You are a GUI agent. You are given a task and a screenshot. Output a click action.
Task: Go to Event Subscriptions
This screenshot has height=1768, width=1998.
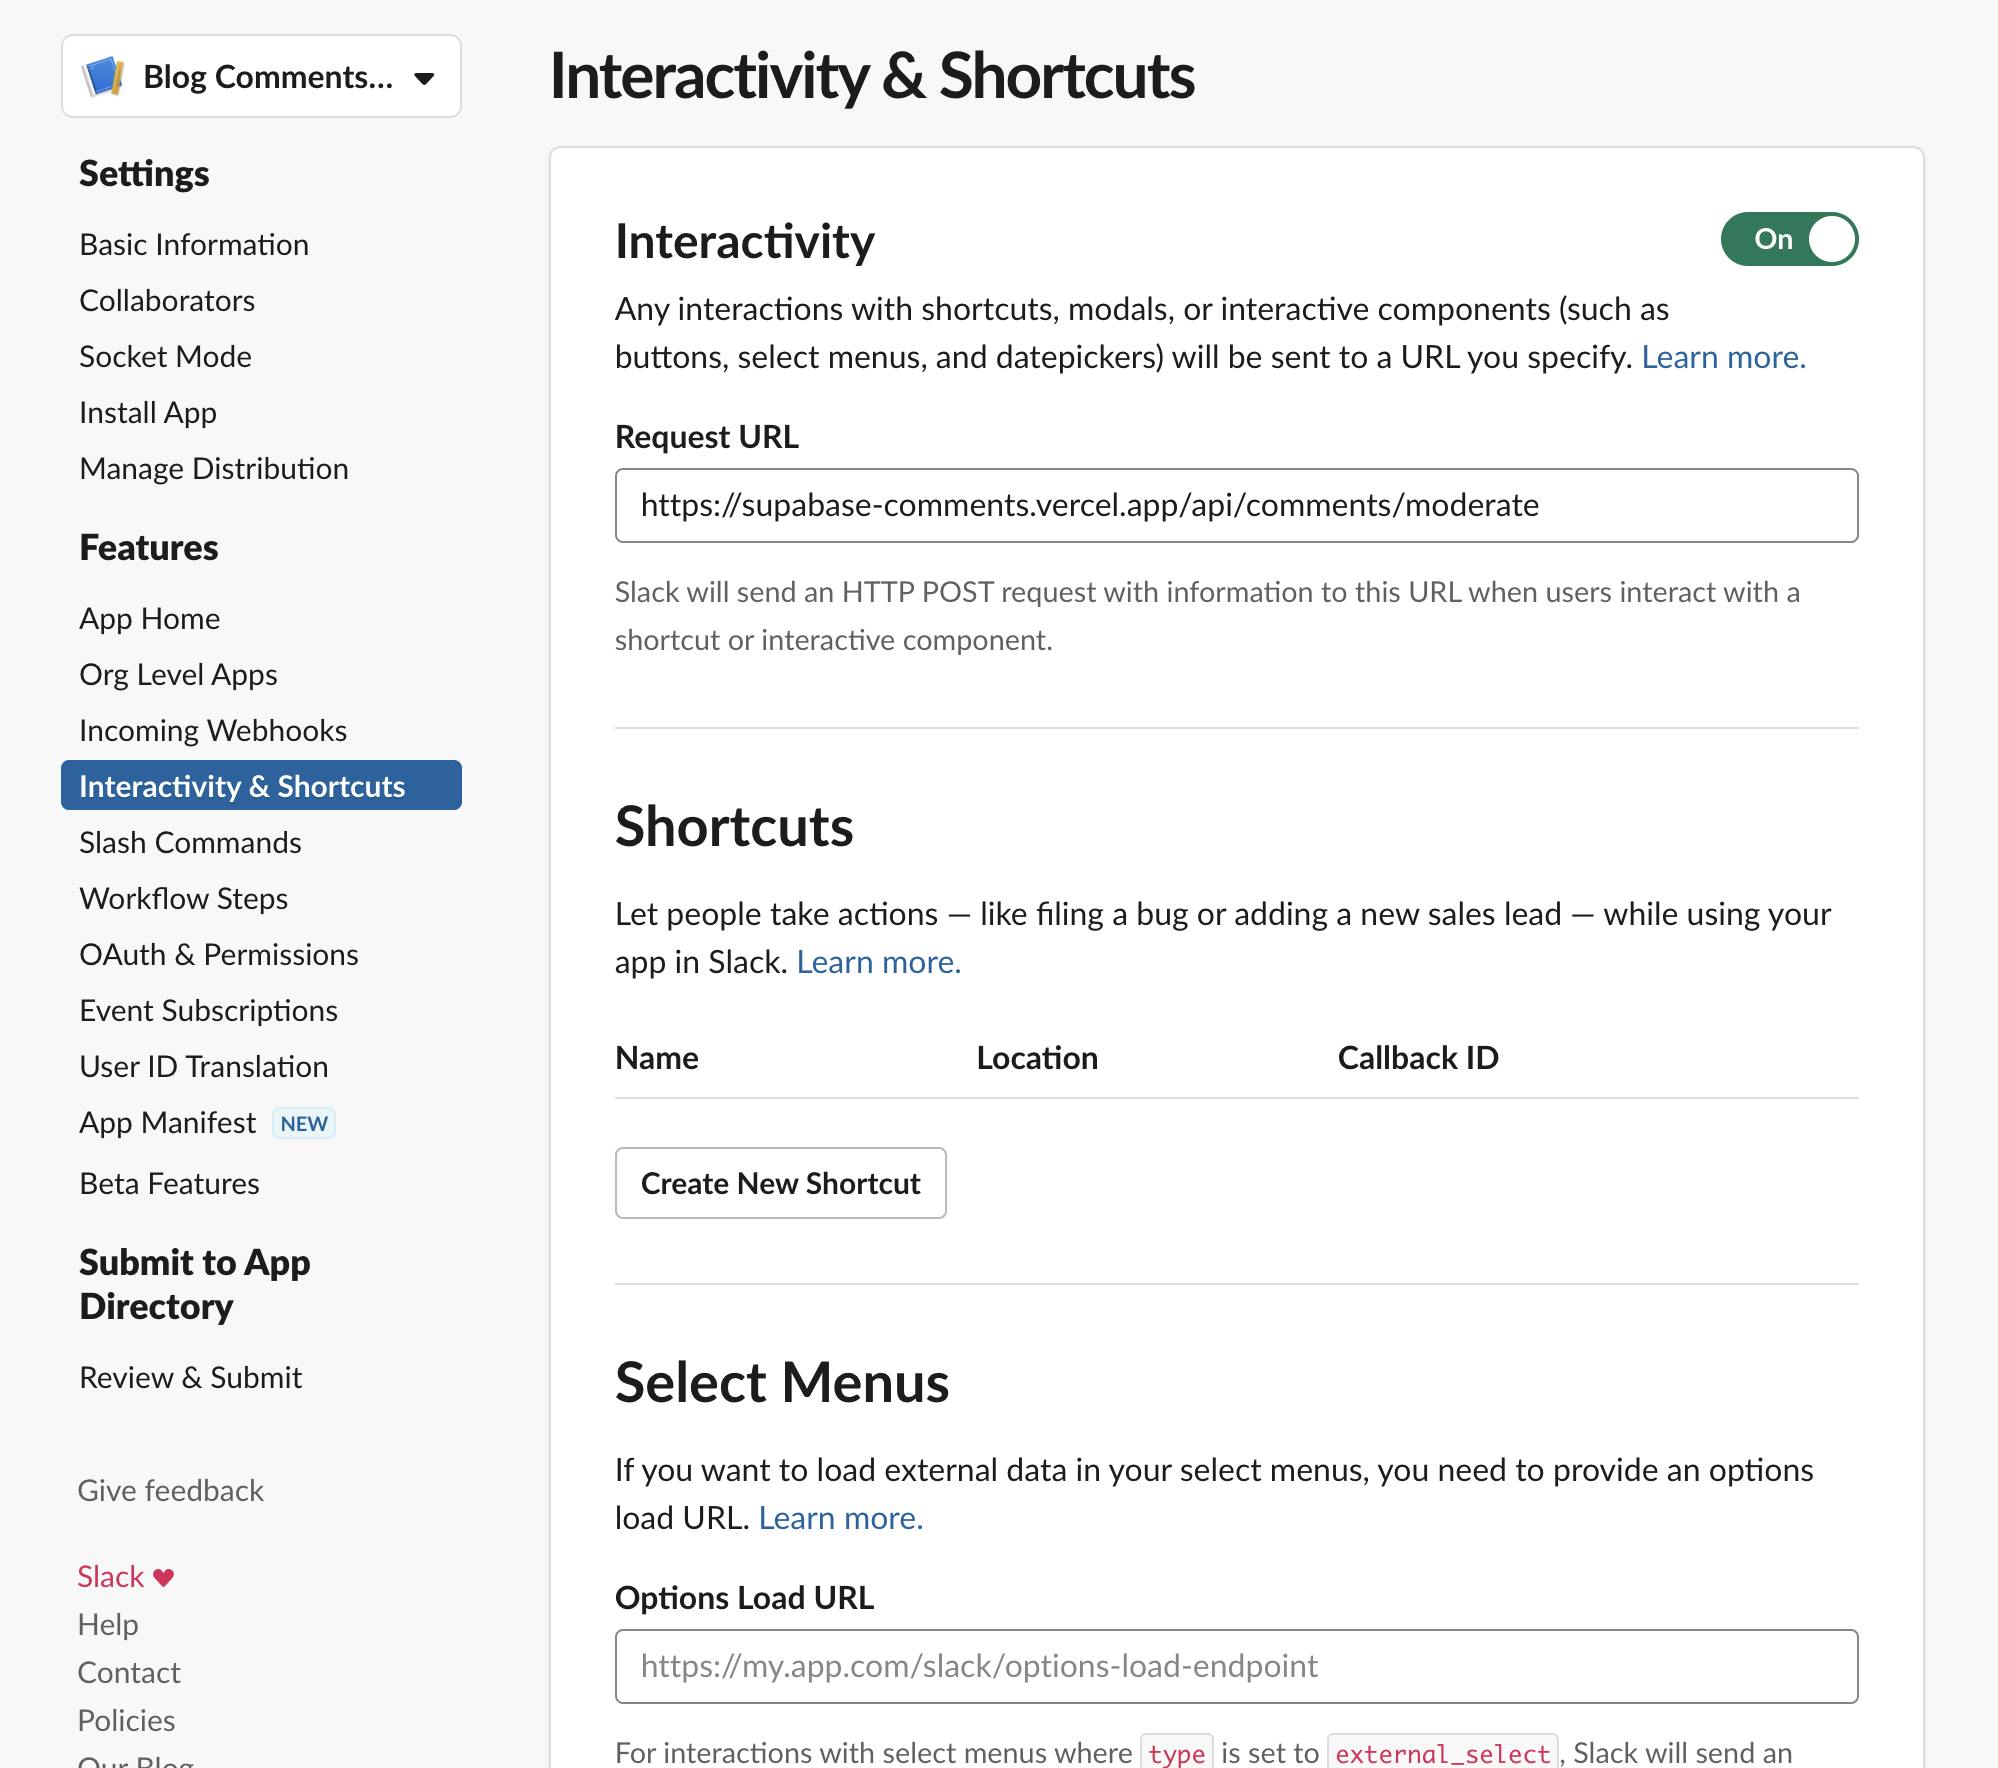pos(208,1010)
